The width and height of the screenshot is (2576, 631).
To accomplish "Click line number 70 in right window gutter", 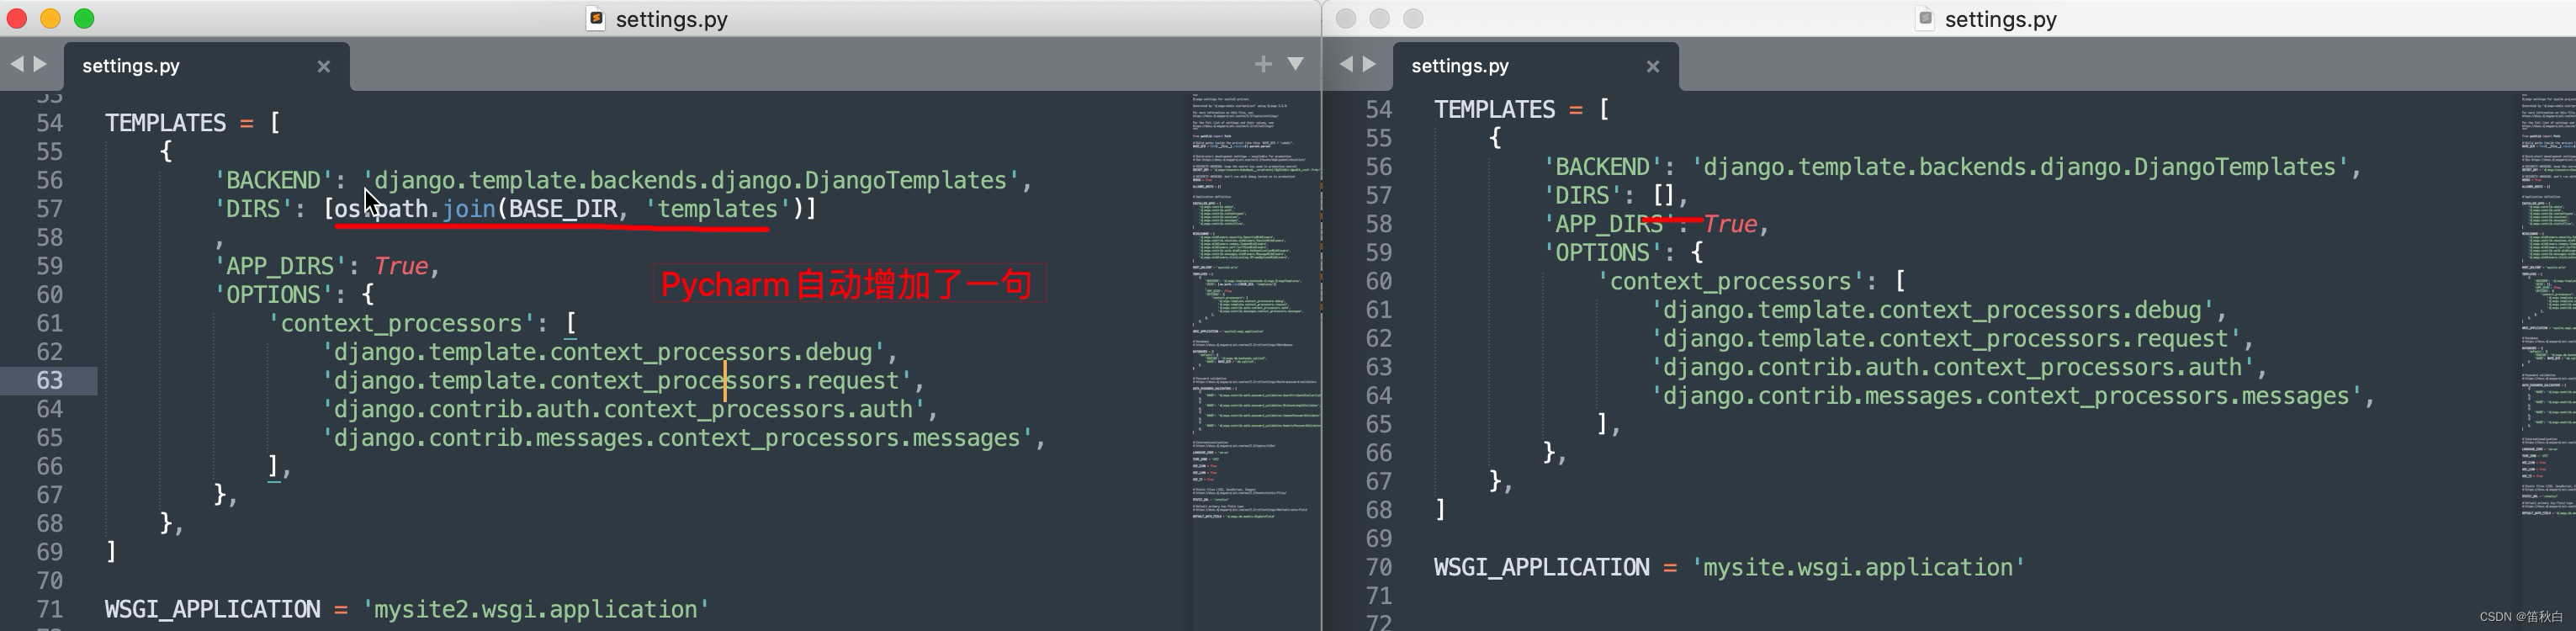I will [1379, 568].
